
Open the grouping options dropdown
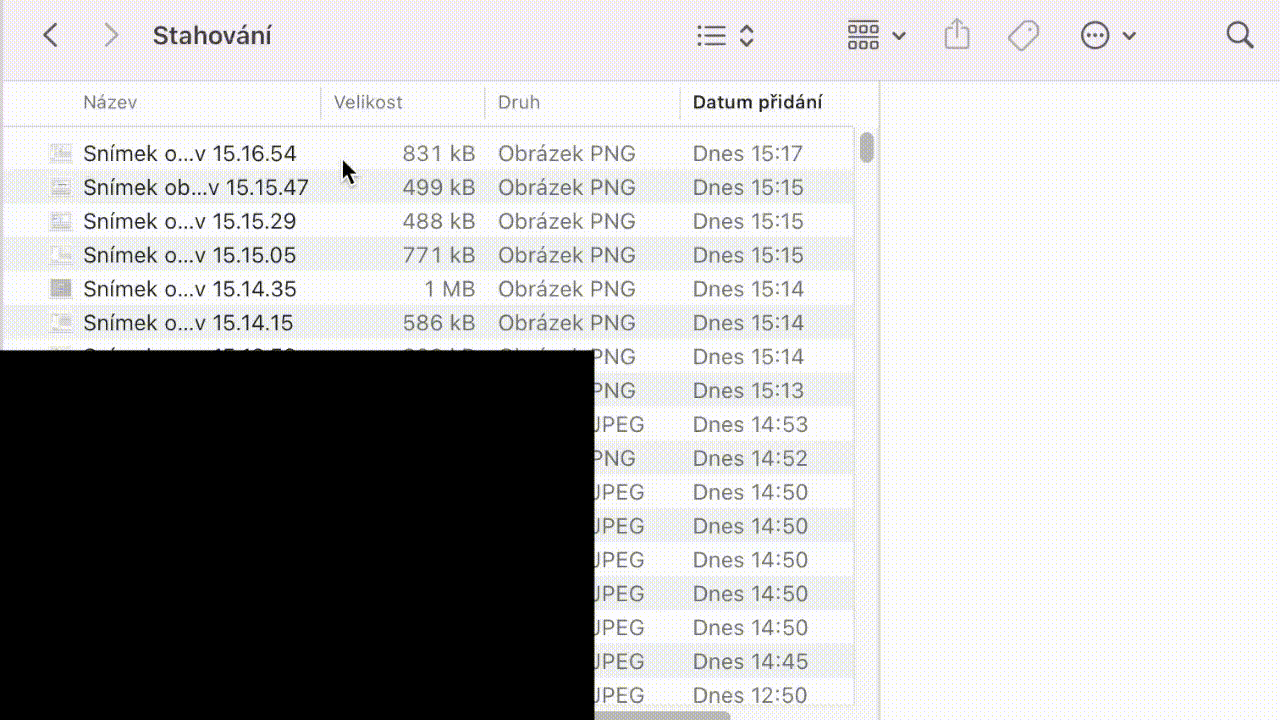tap(876, 36)
